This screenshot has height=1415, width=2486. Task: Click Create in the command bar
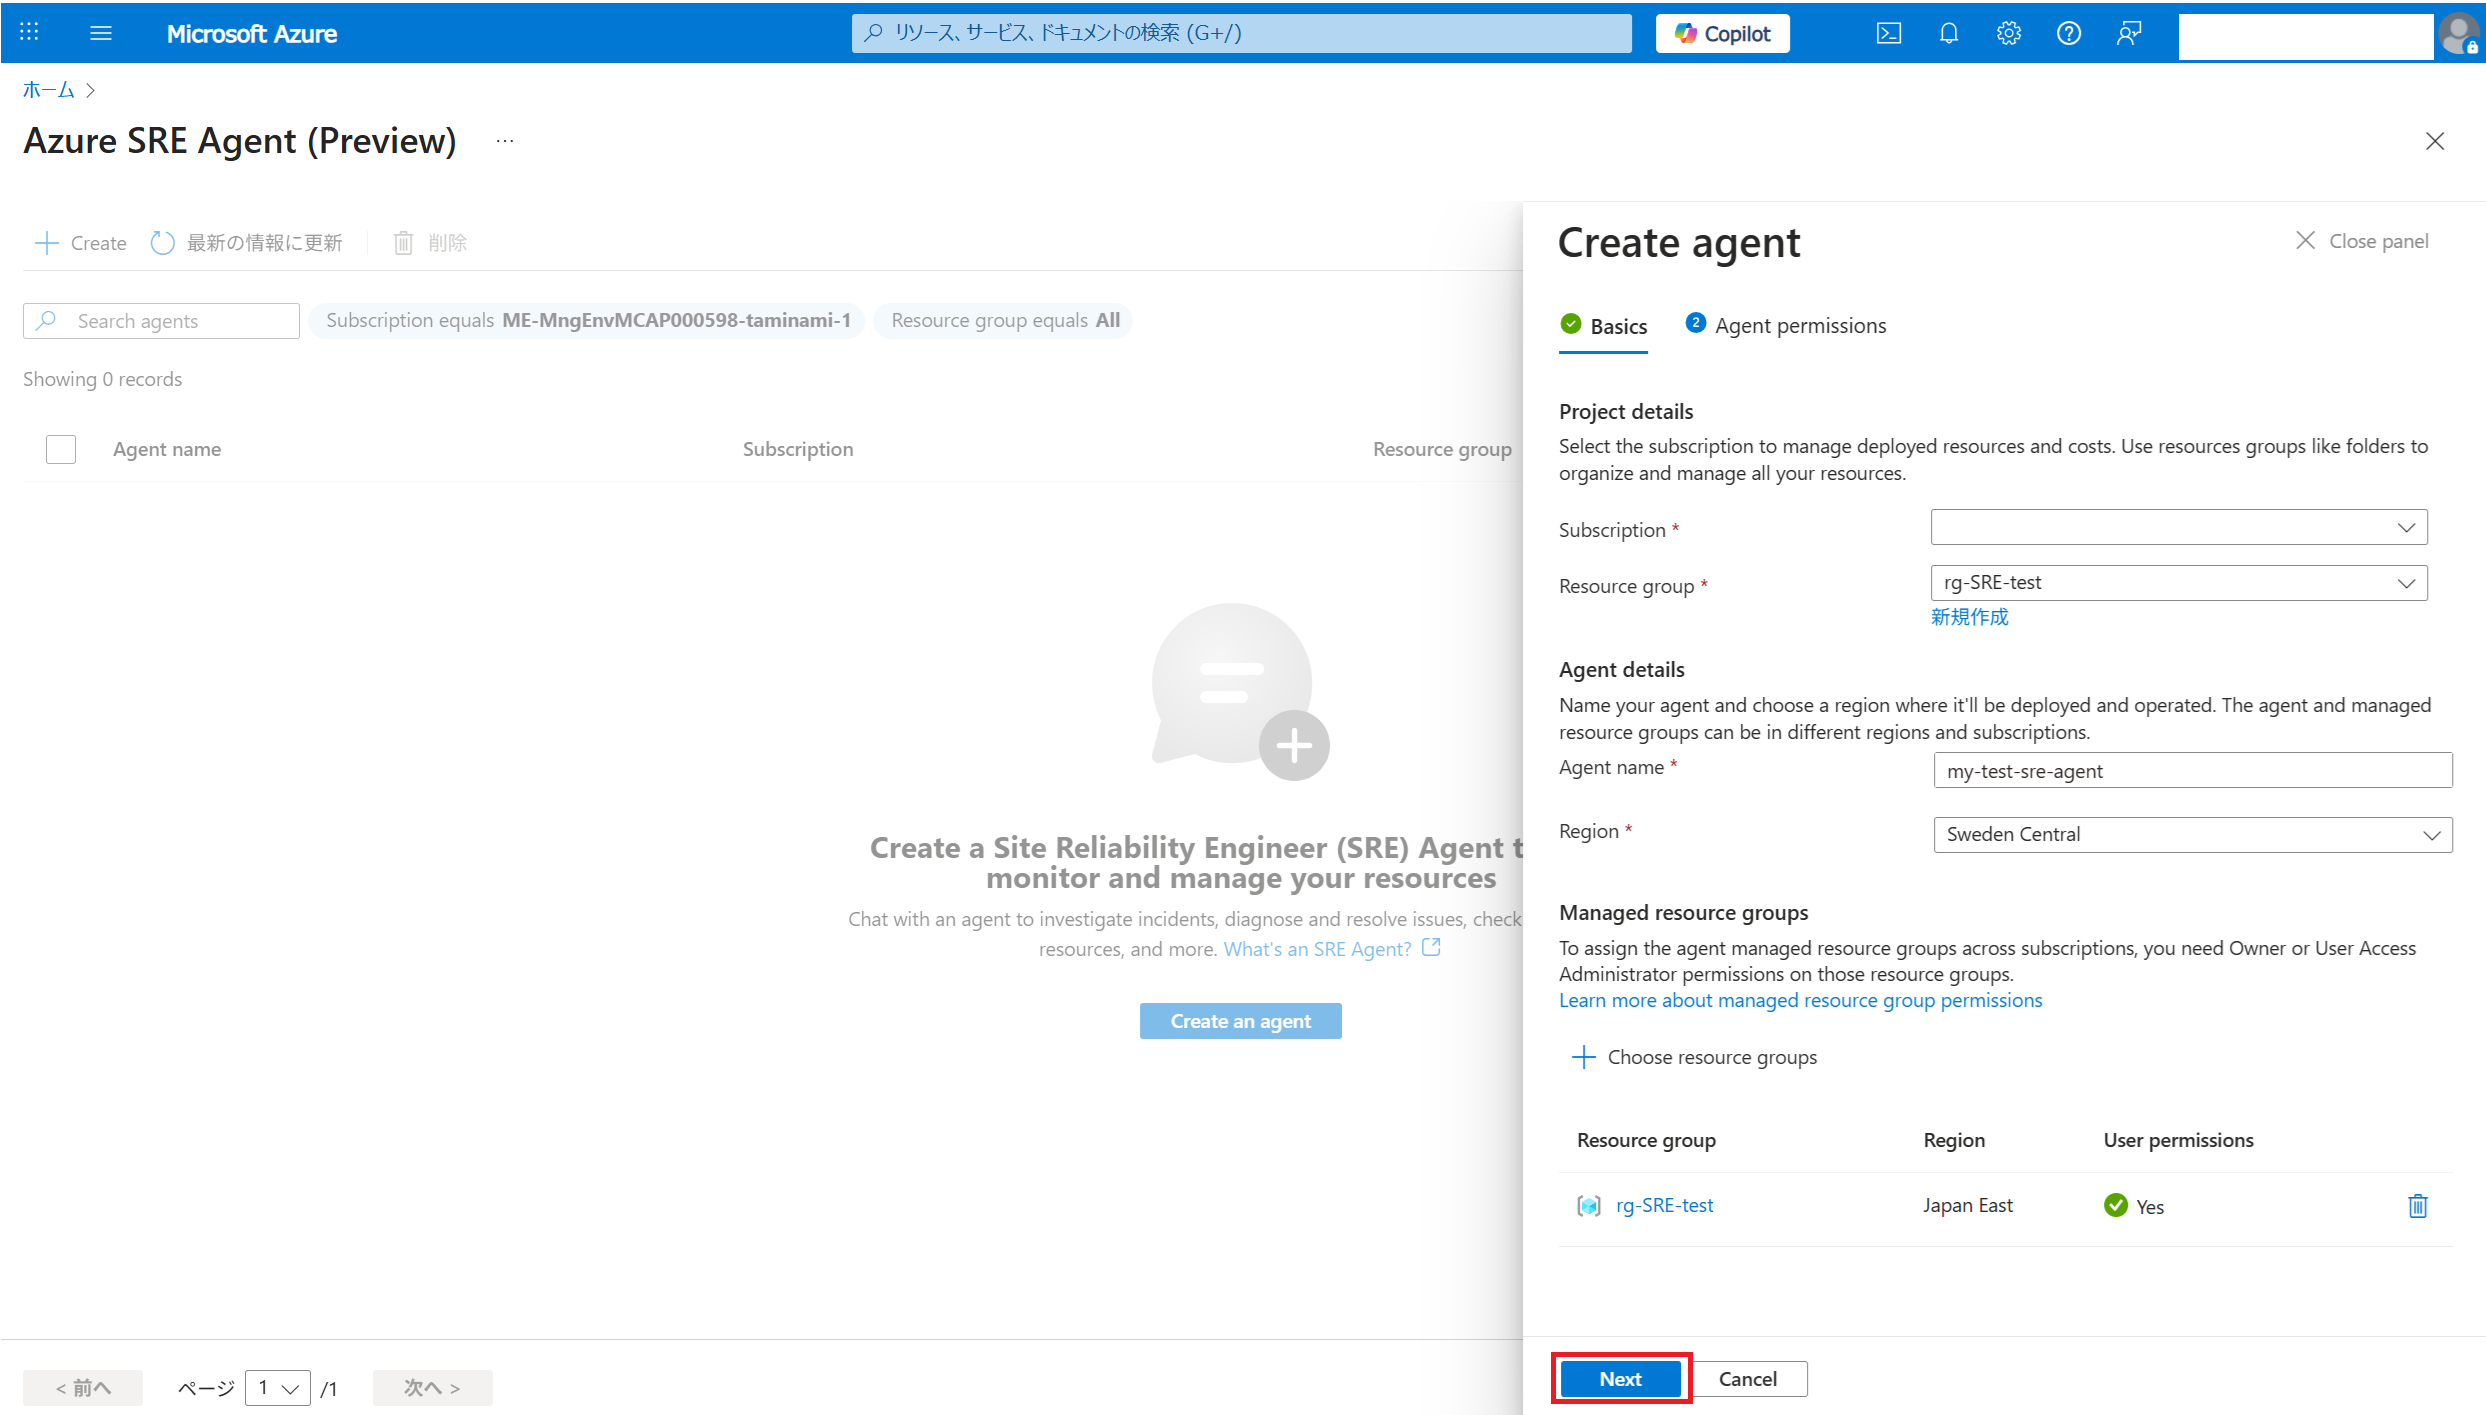80,243
